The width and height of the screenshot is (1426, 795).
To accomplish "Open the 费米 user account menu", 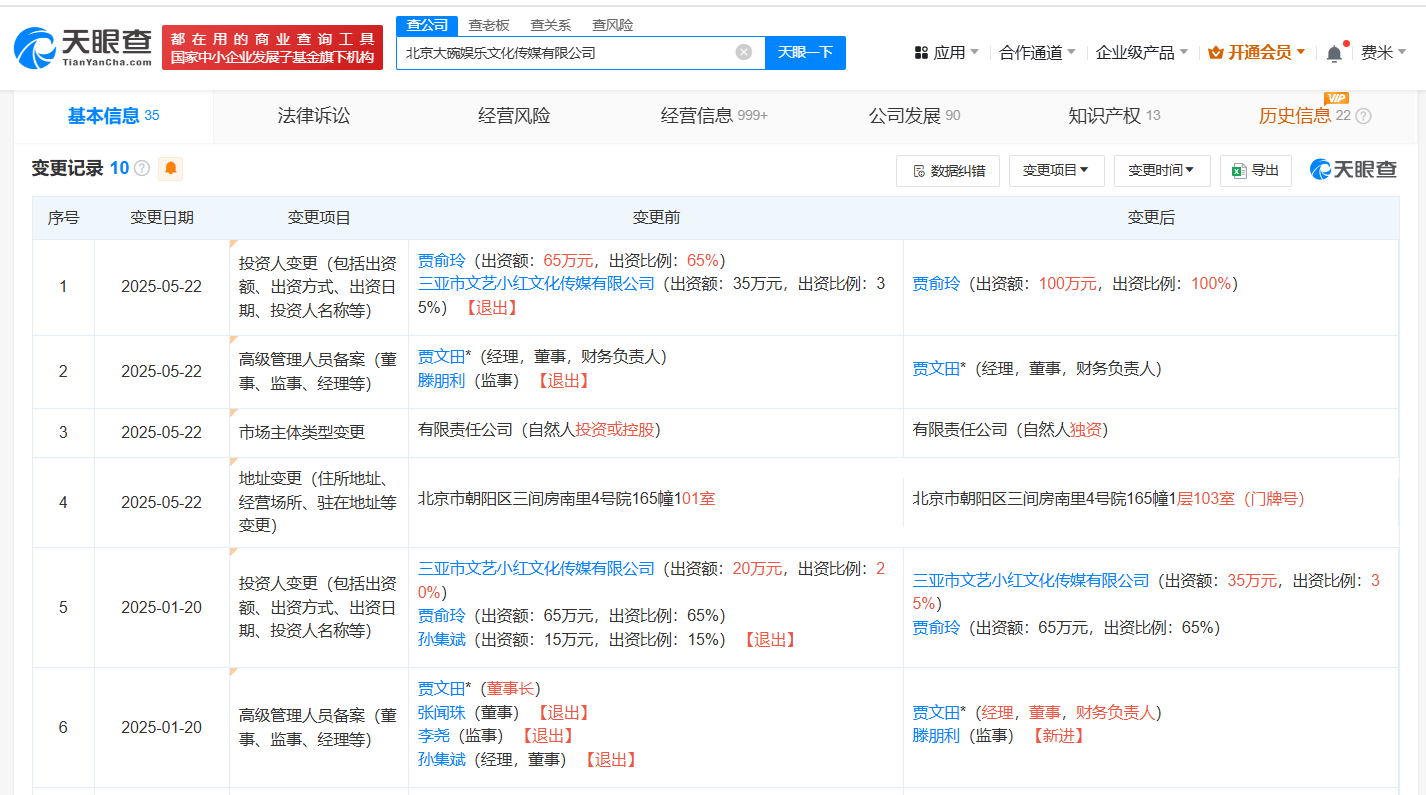I will (x=1383, y=52).
